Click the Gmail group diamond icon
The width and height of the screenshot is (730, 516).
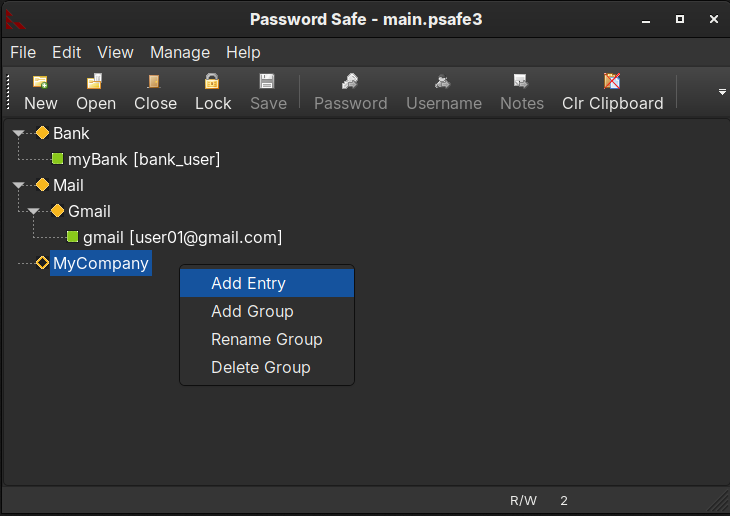pos(57,211)
